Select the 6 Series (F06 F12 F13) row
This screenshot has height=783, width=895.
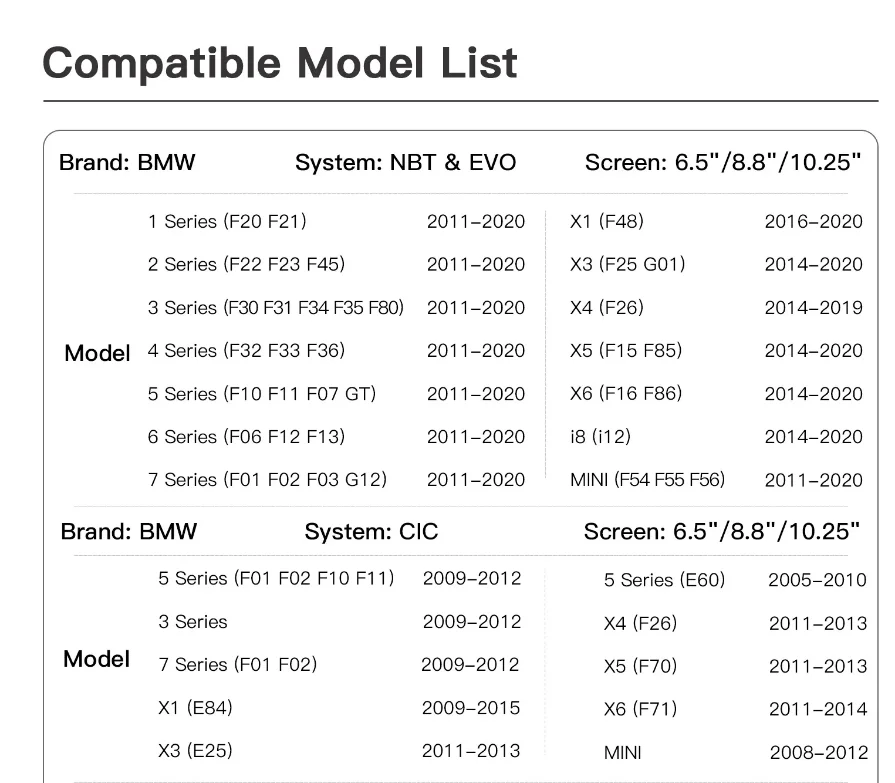point(336,437)
